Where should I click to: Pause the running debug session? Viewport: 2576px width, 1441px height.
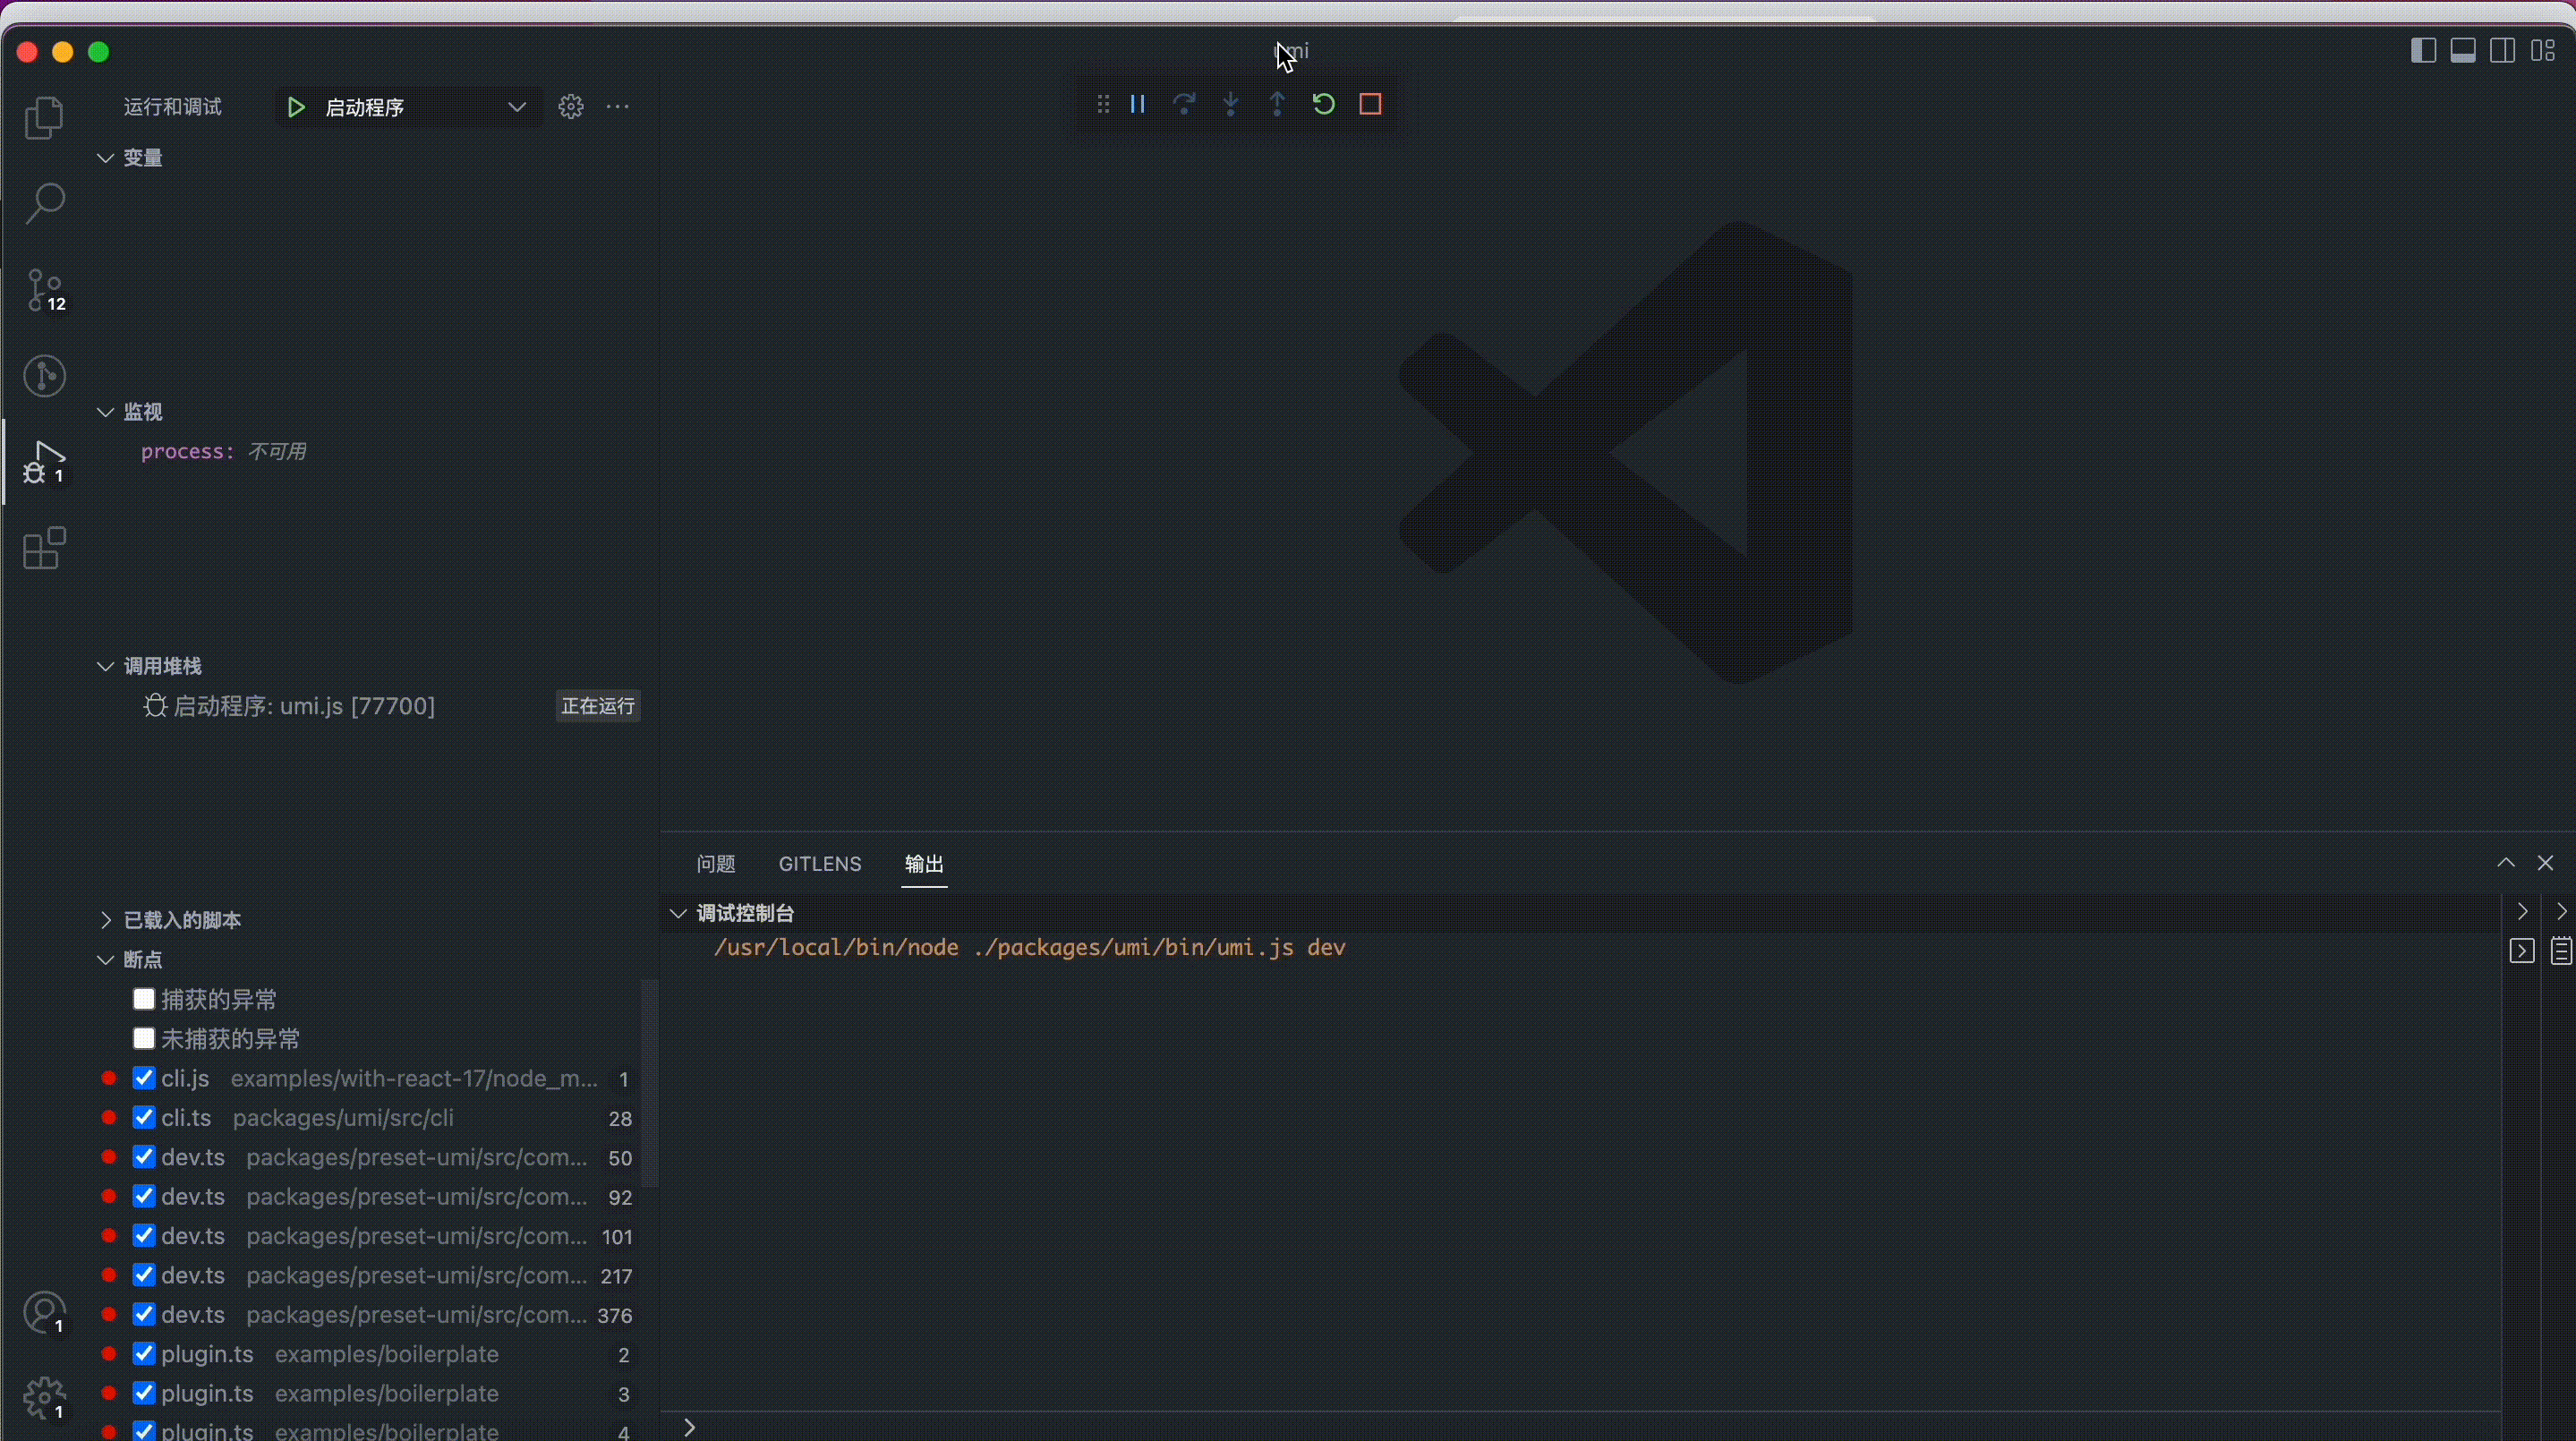pyautogui.click(x=1137, y=104)
